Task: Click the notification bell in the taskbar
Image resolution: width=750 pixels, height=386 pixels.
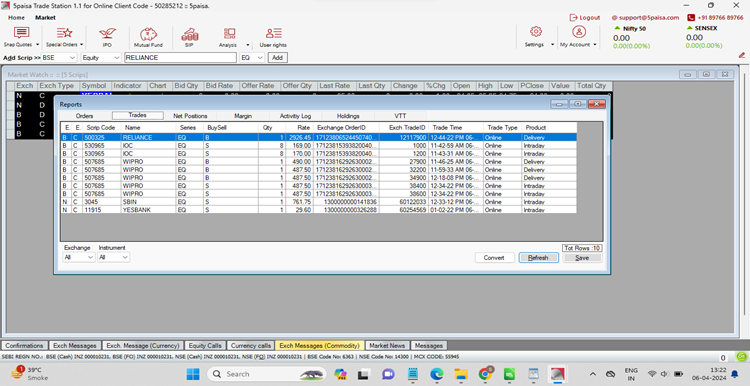Action: 735,374
